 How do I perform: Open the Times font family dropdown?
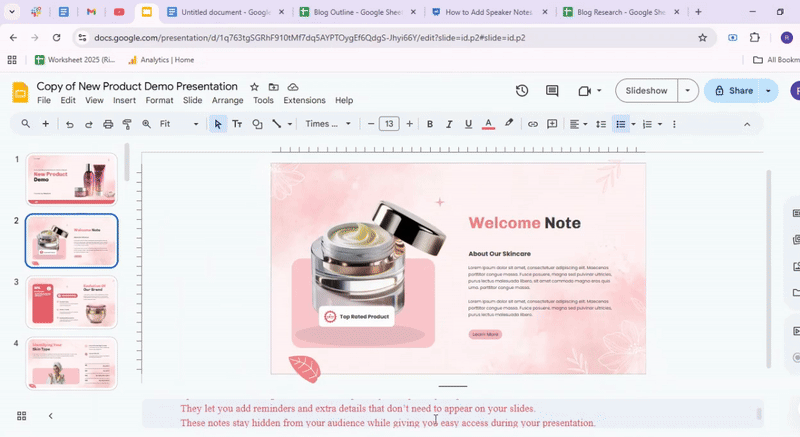328,124
